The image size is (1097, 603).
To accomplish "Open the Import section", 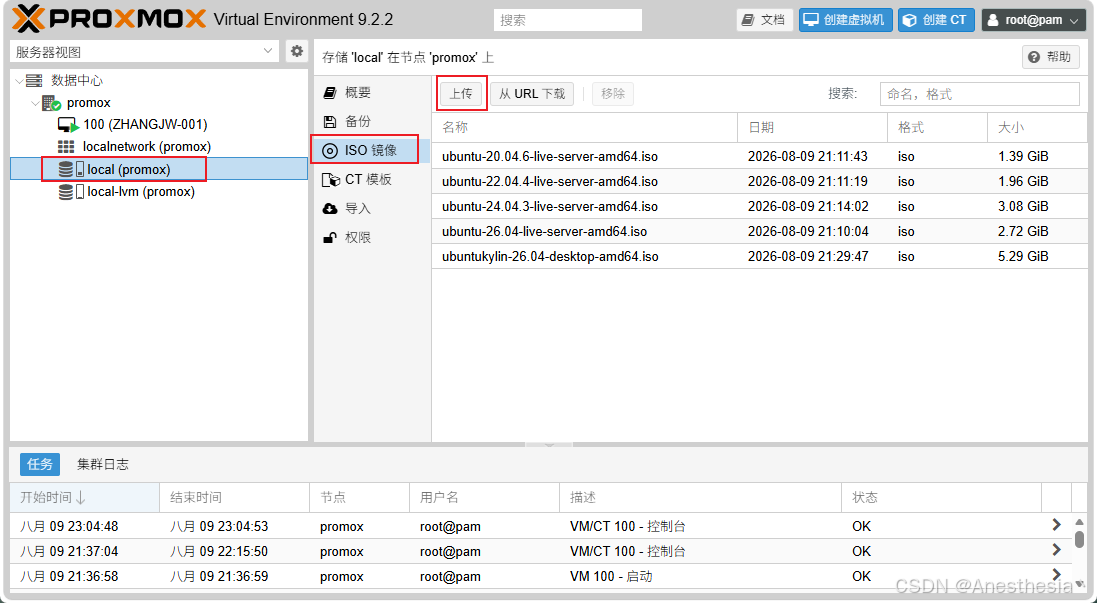I will 371,208.
